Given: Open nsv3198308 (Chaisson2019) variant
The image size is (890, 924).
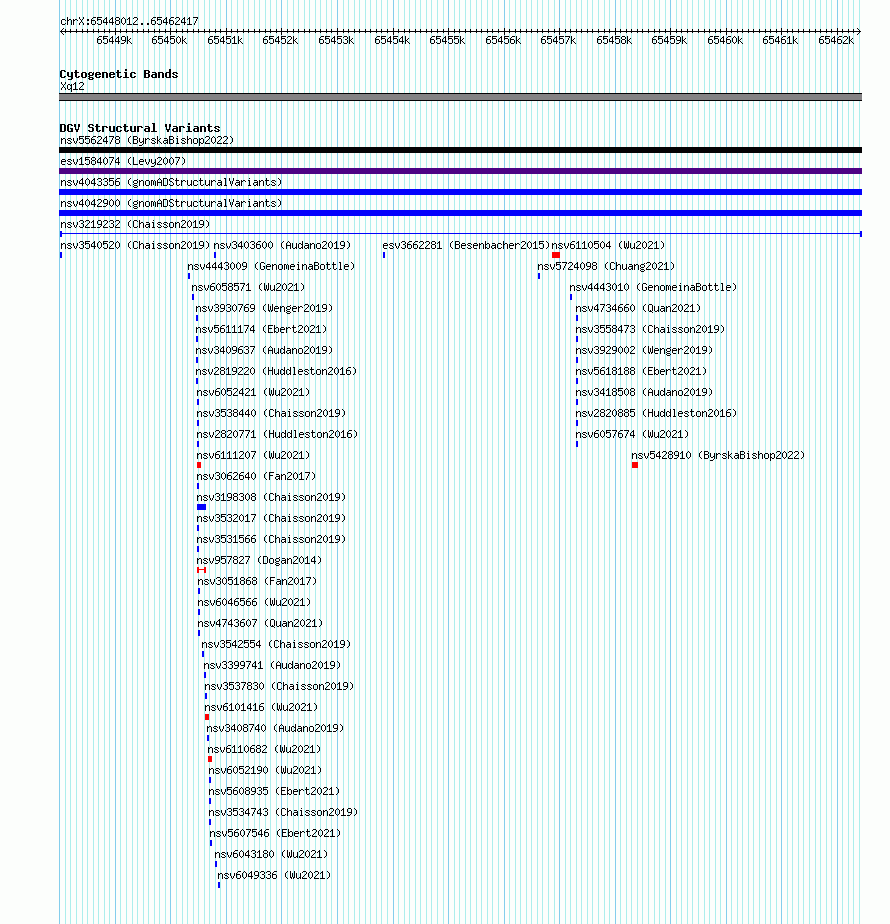Looking at the screenshot, I should click(271, 497).
